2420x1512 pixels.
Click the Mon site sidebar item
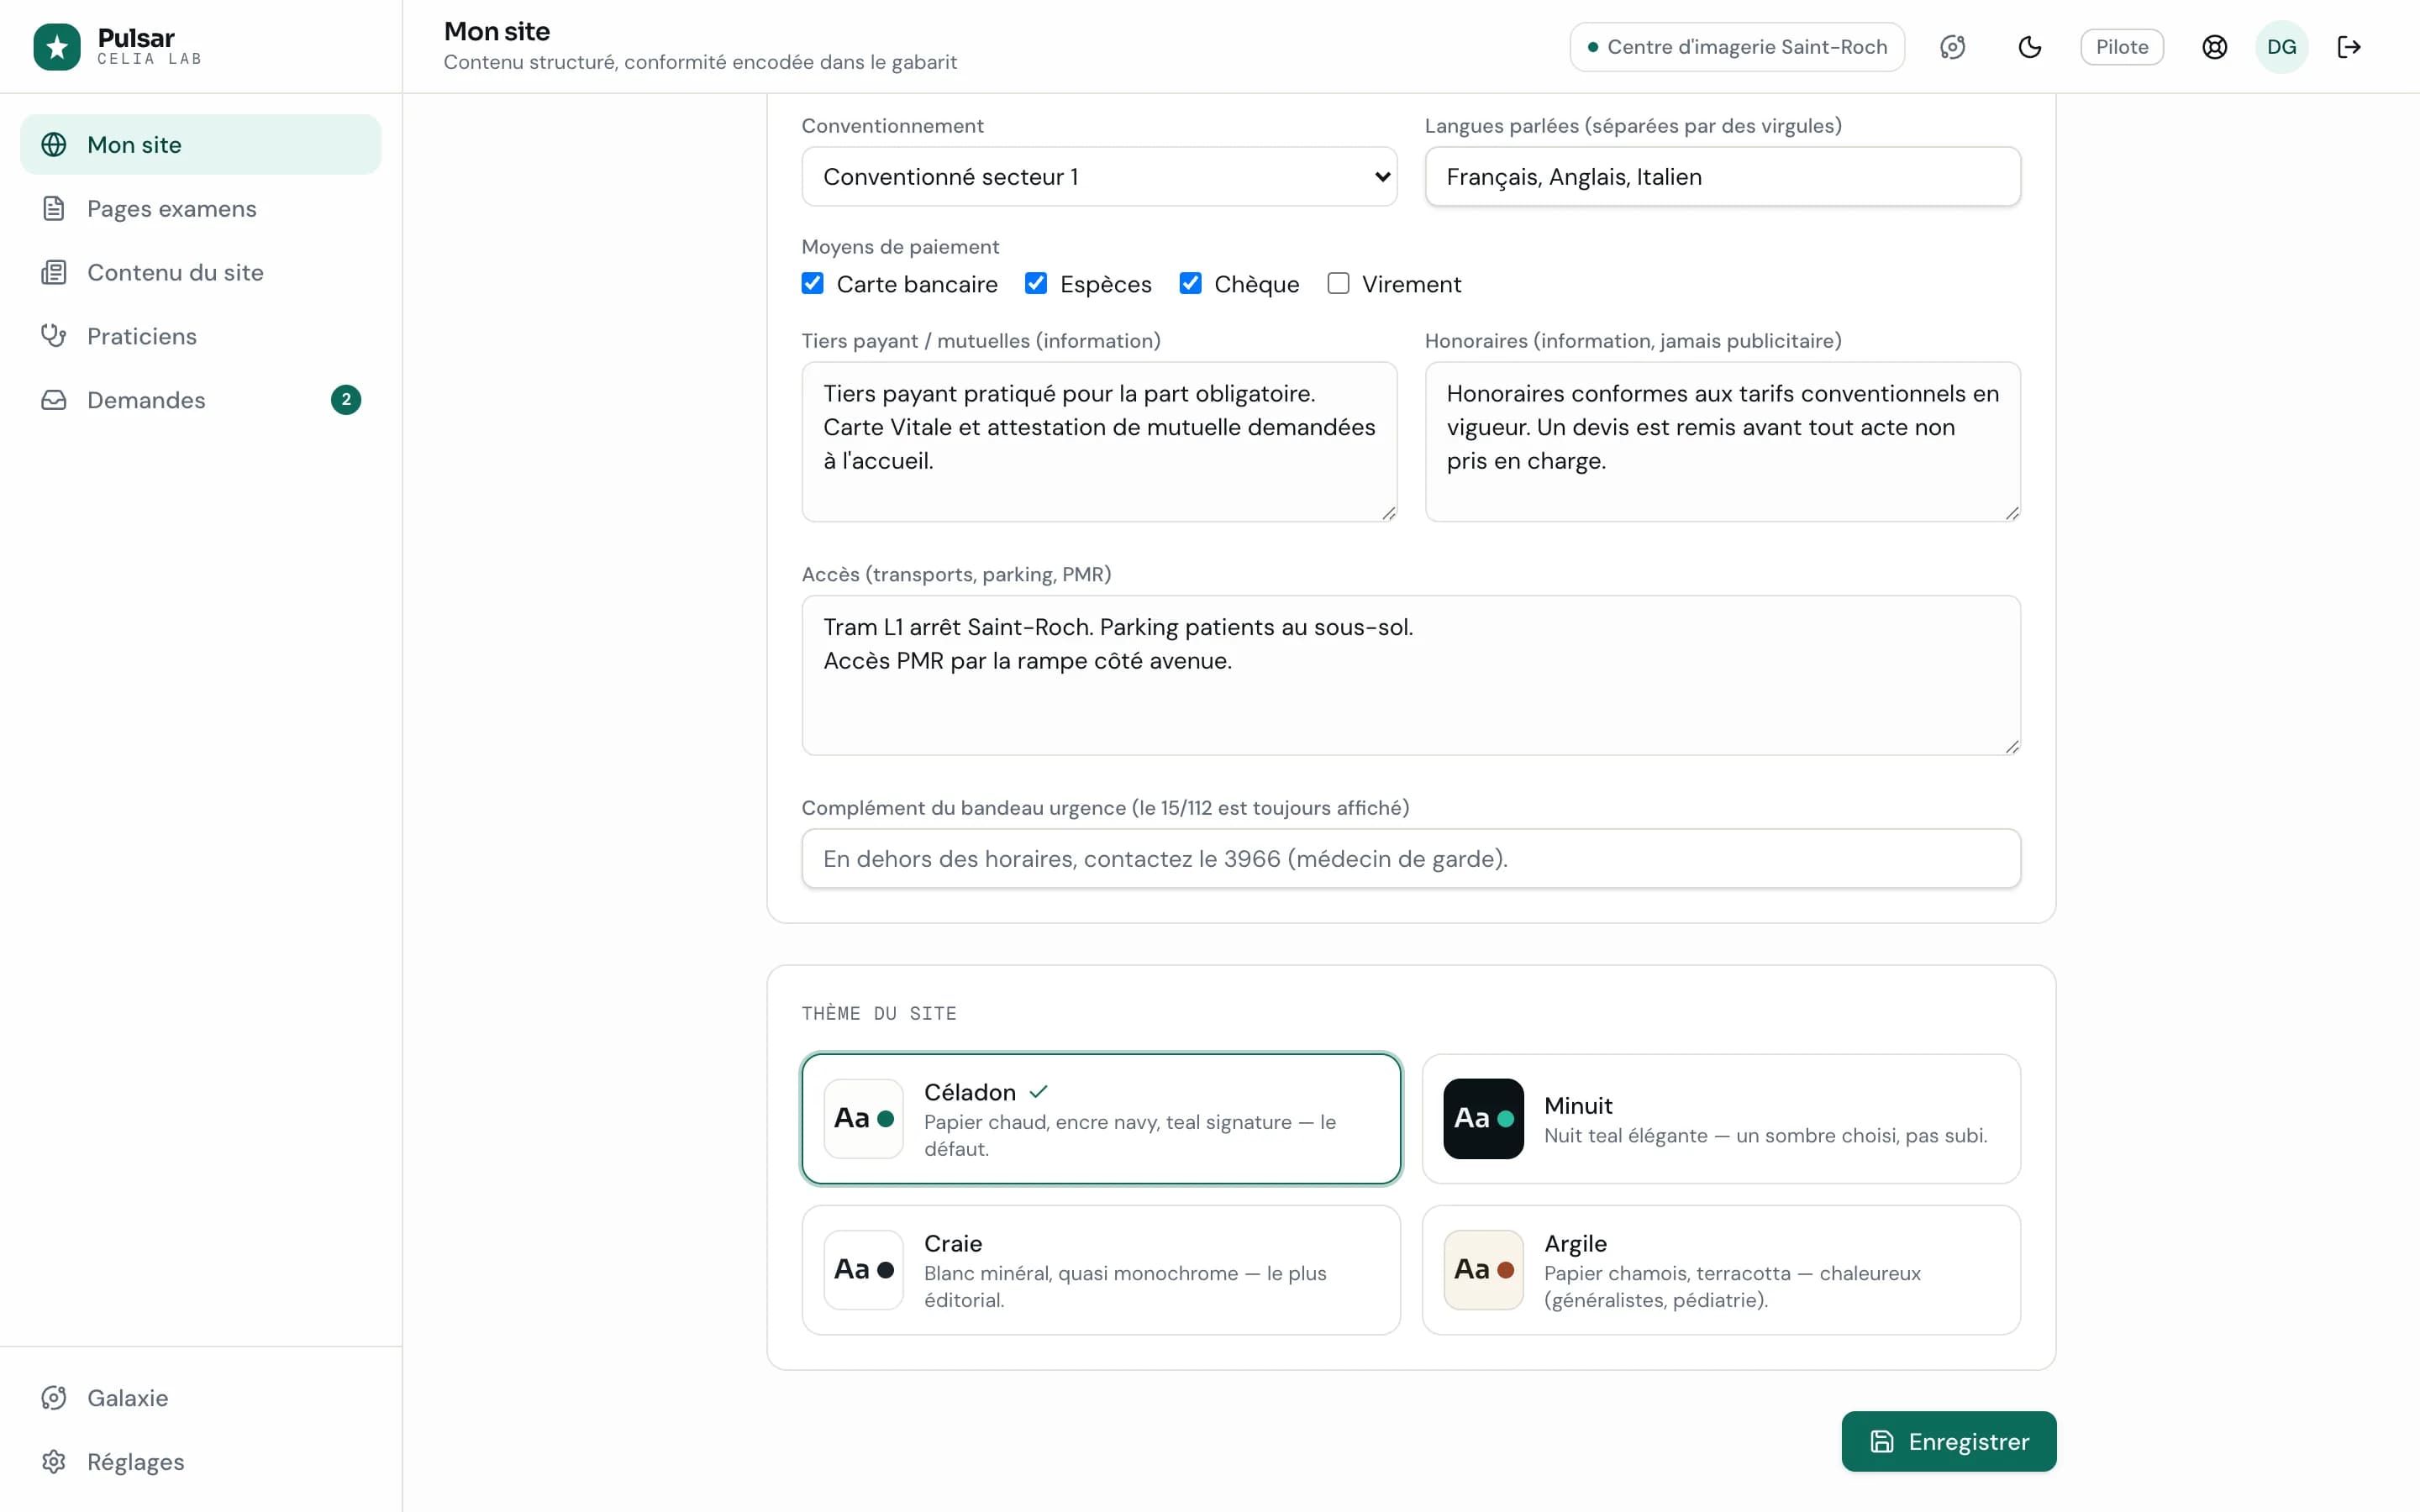[201, 145]
